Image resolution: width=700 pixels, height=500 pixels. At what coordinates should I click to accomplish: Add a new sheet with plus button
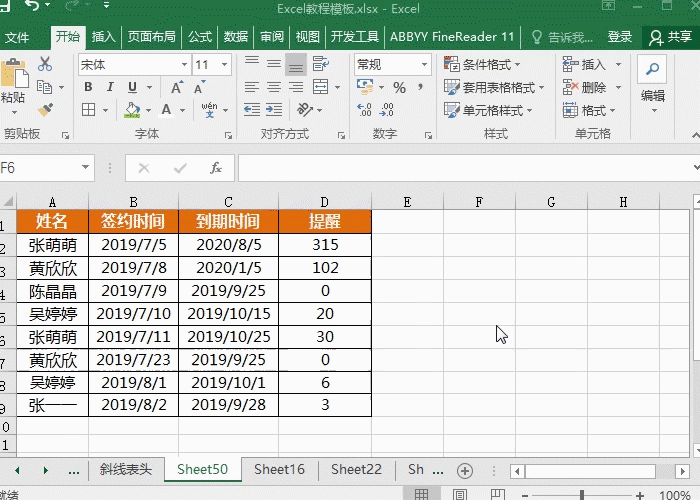[465, 471]
